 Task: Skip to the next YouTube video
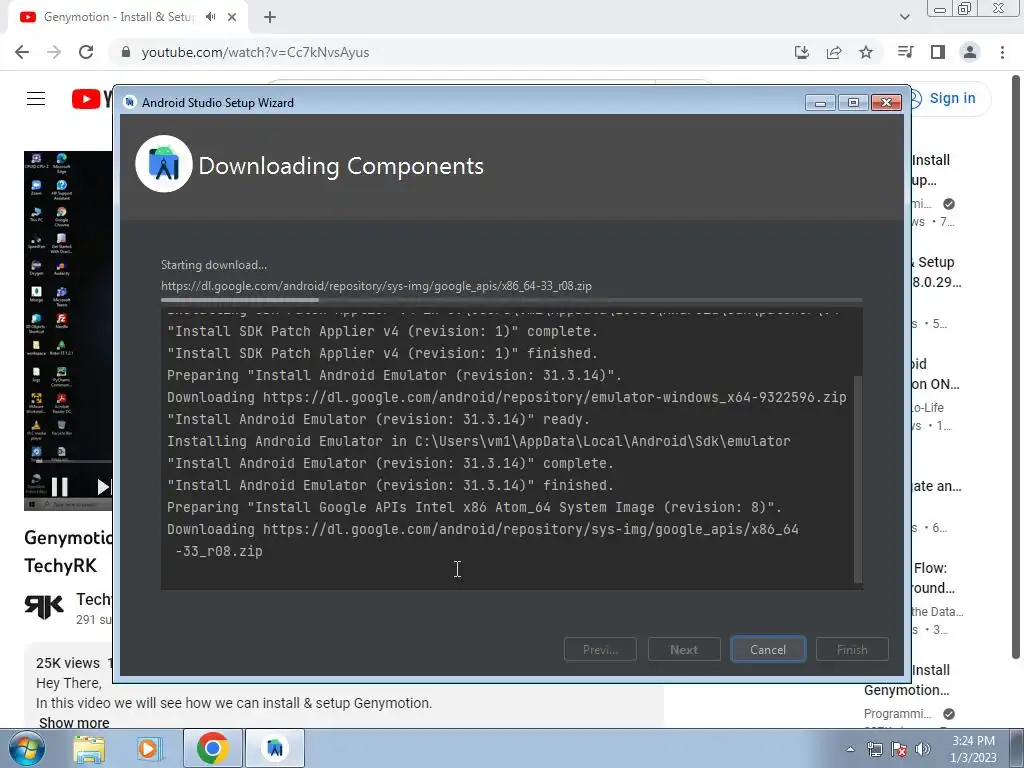coord(103,487)
